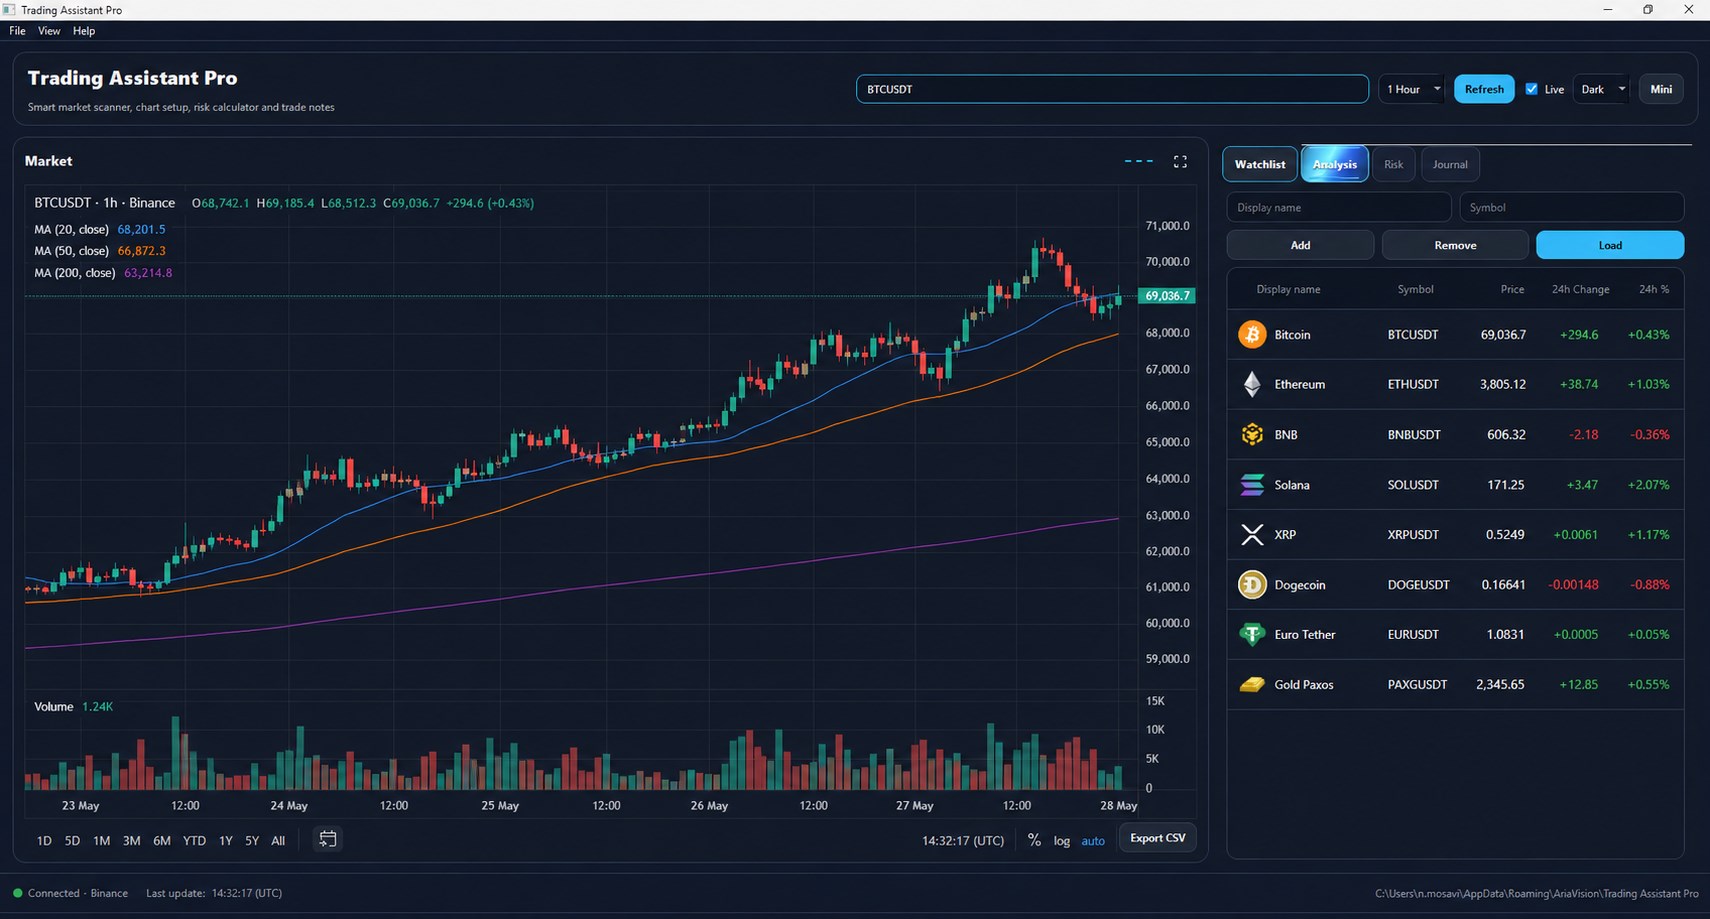The image size is (1710, 919).
Task: Click the Gold Paxos bar icon
Action: (1252, 685)
